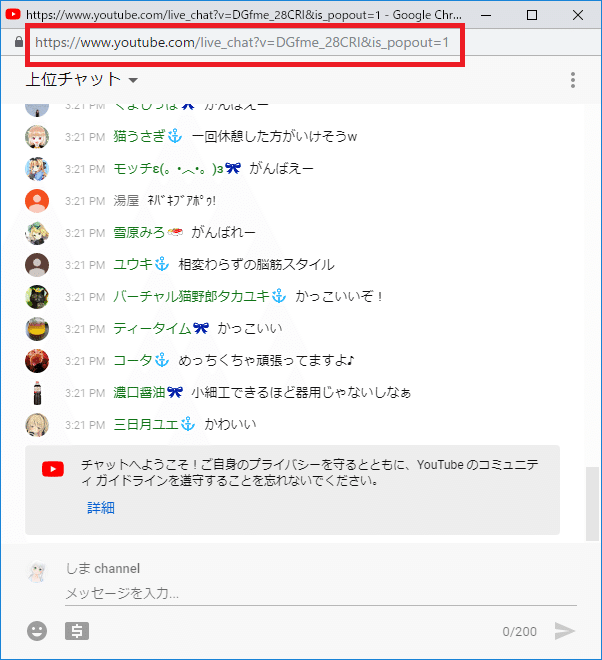Click モッチ's avatar image

(x=37, y=169)
